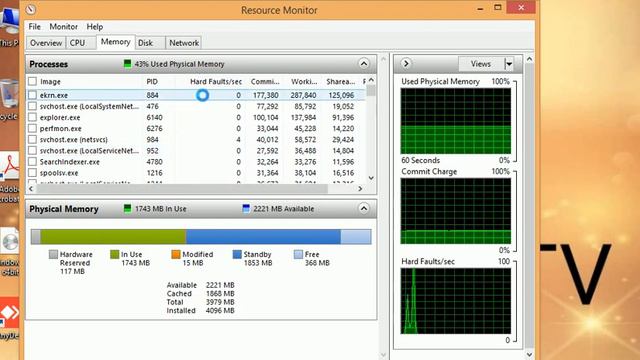
Task: Select the ekrn.exe process row name
Action: coord(53,95)
